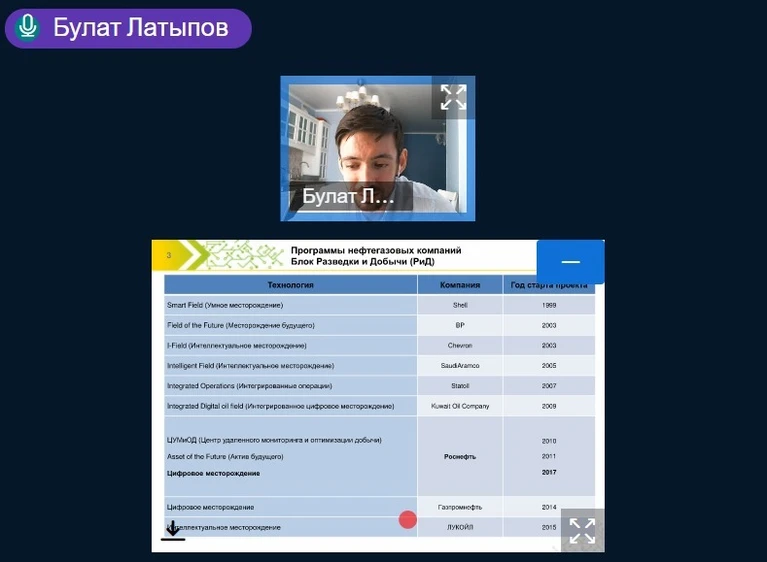
Task: Minimize the presentation with the blue dash button
Action: point(570,262)
